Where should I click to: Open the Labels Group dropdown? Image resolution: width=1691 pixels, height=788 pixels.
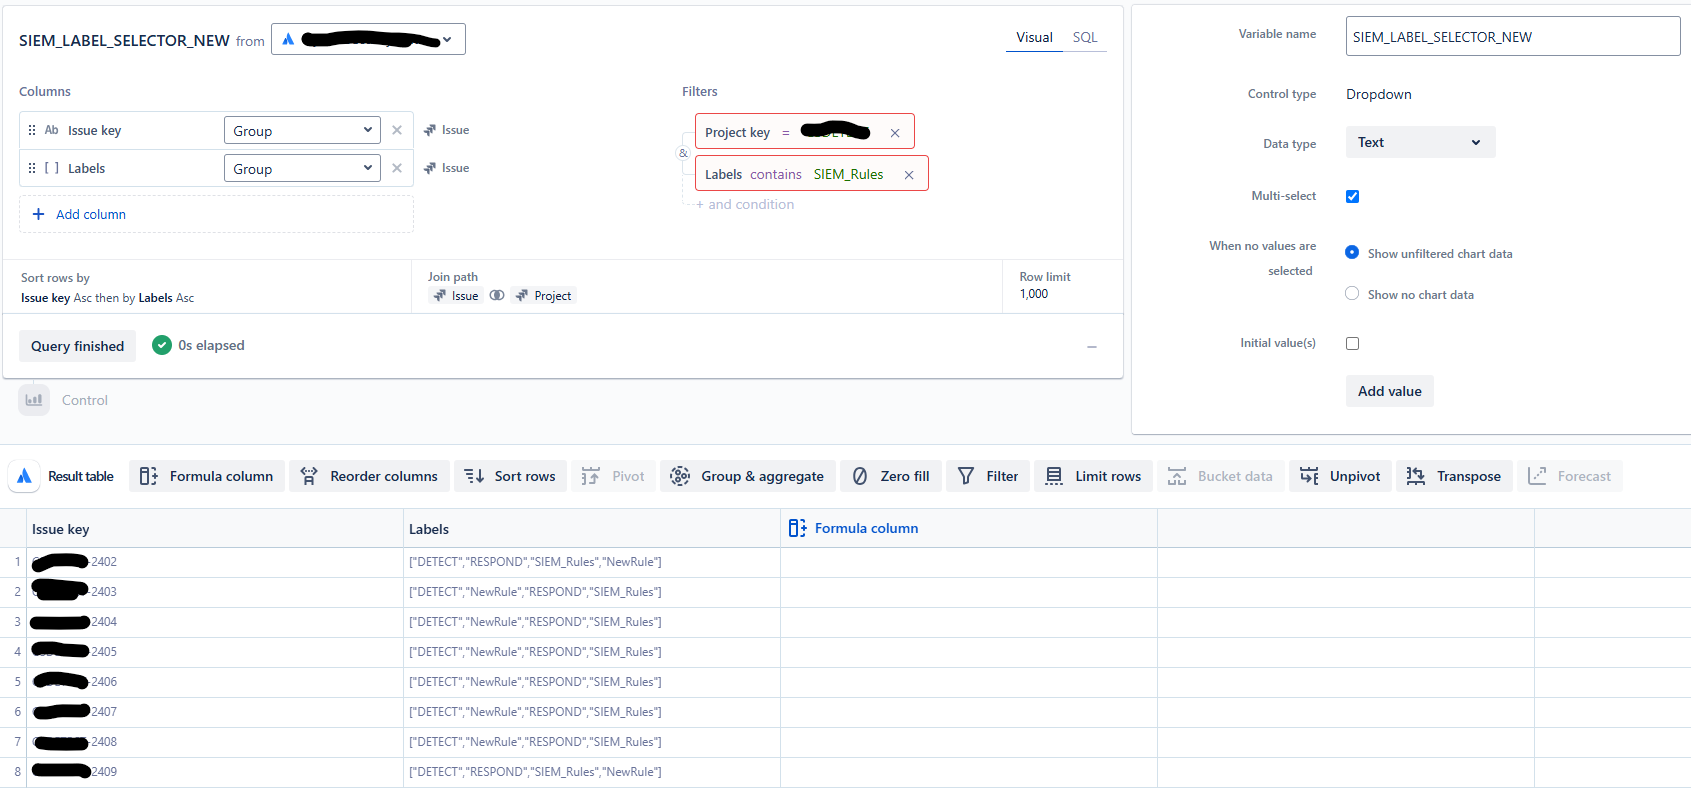(302, 169)
